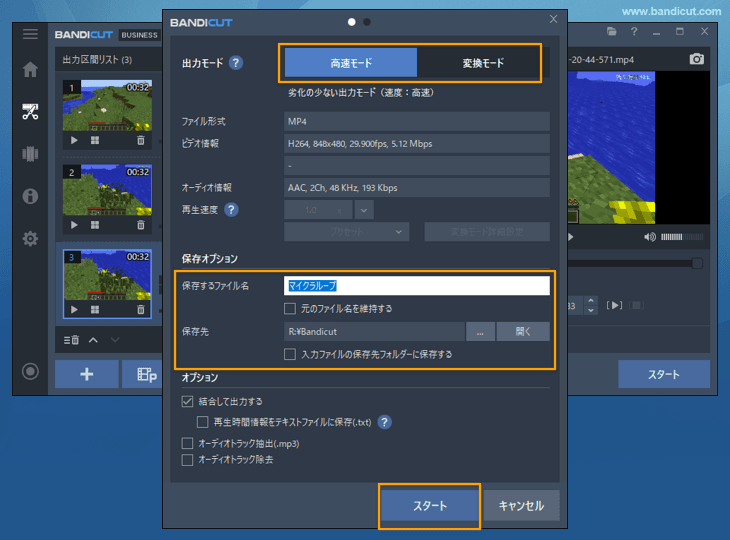Viewport: 730px width, 540px height.
Task: Open help for time info text file option
Action: pyautogui.click(x=385, y=422)
